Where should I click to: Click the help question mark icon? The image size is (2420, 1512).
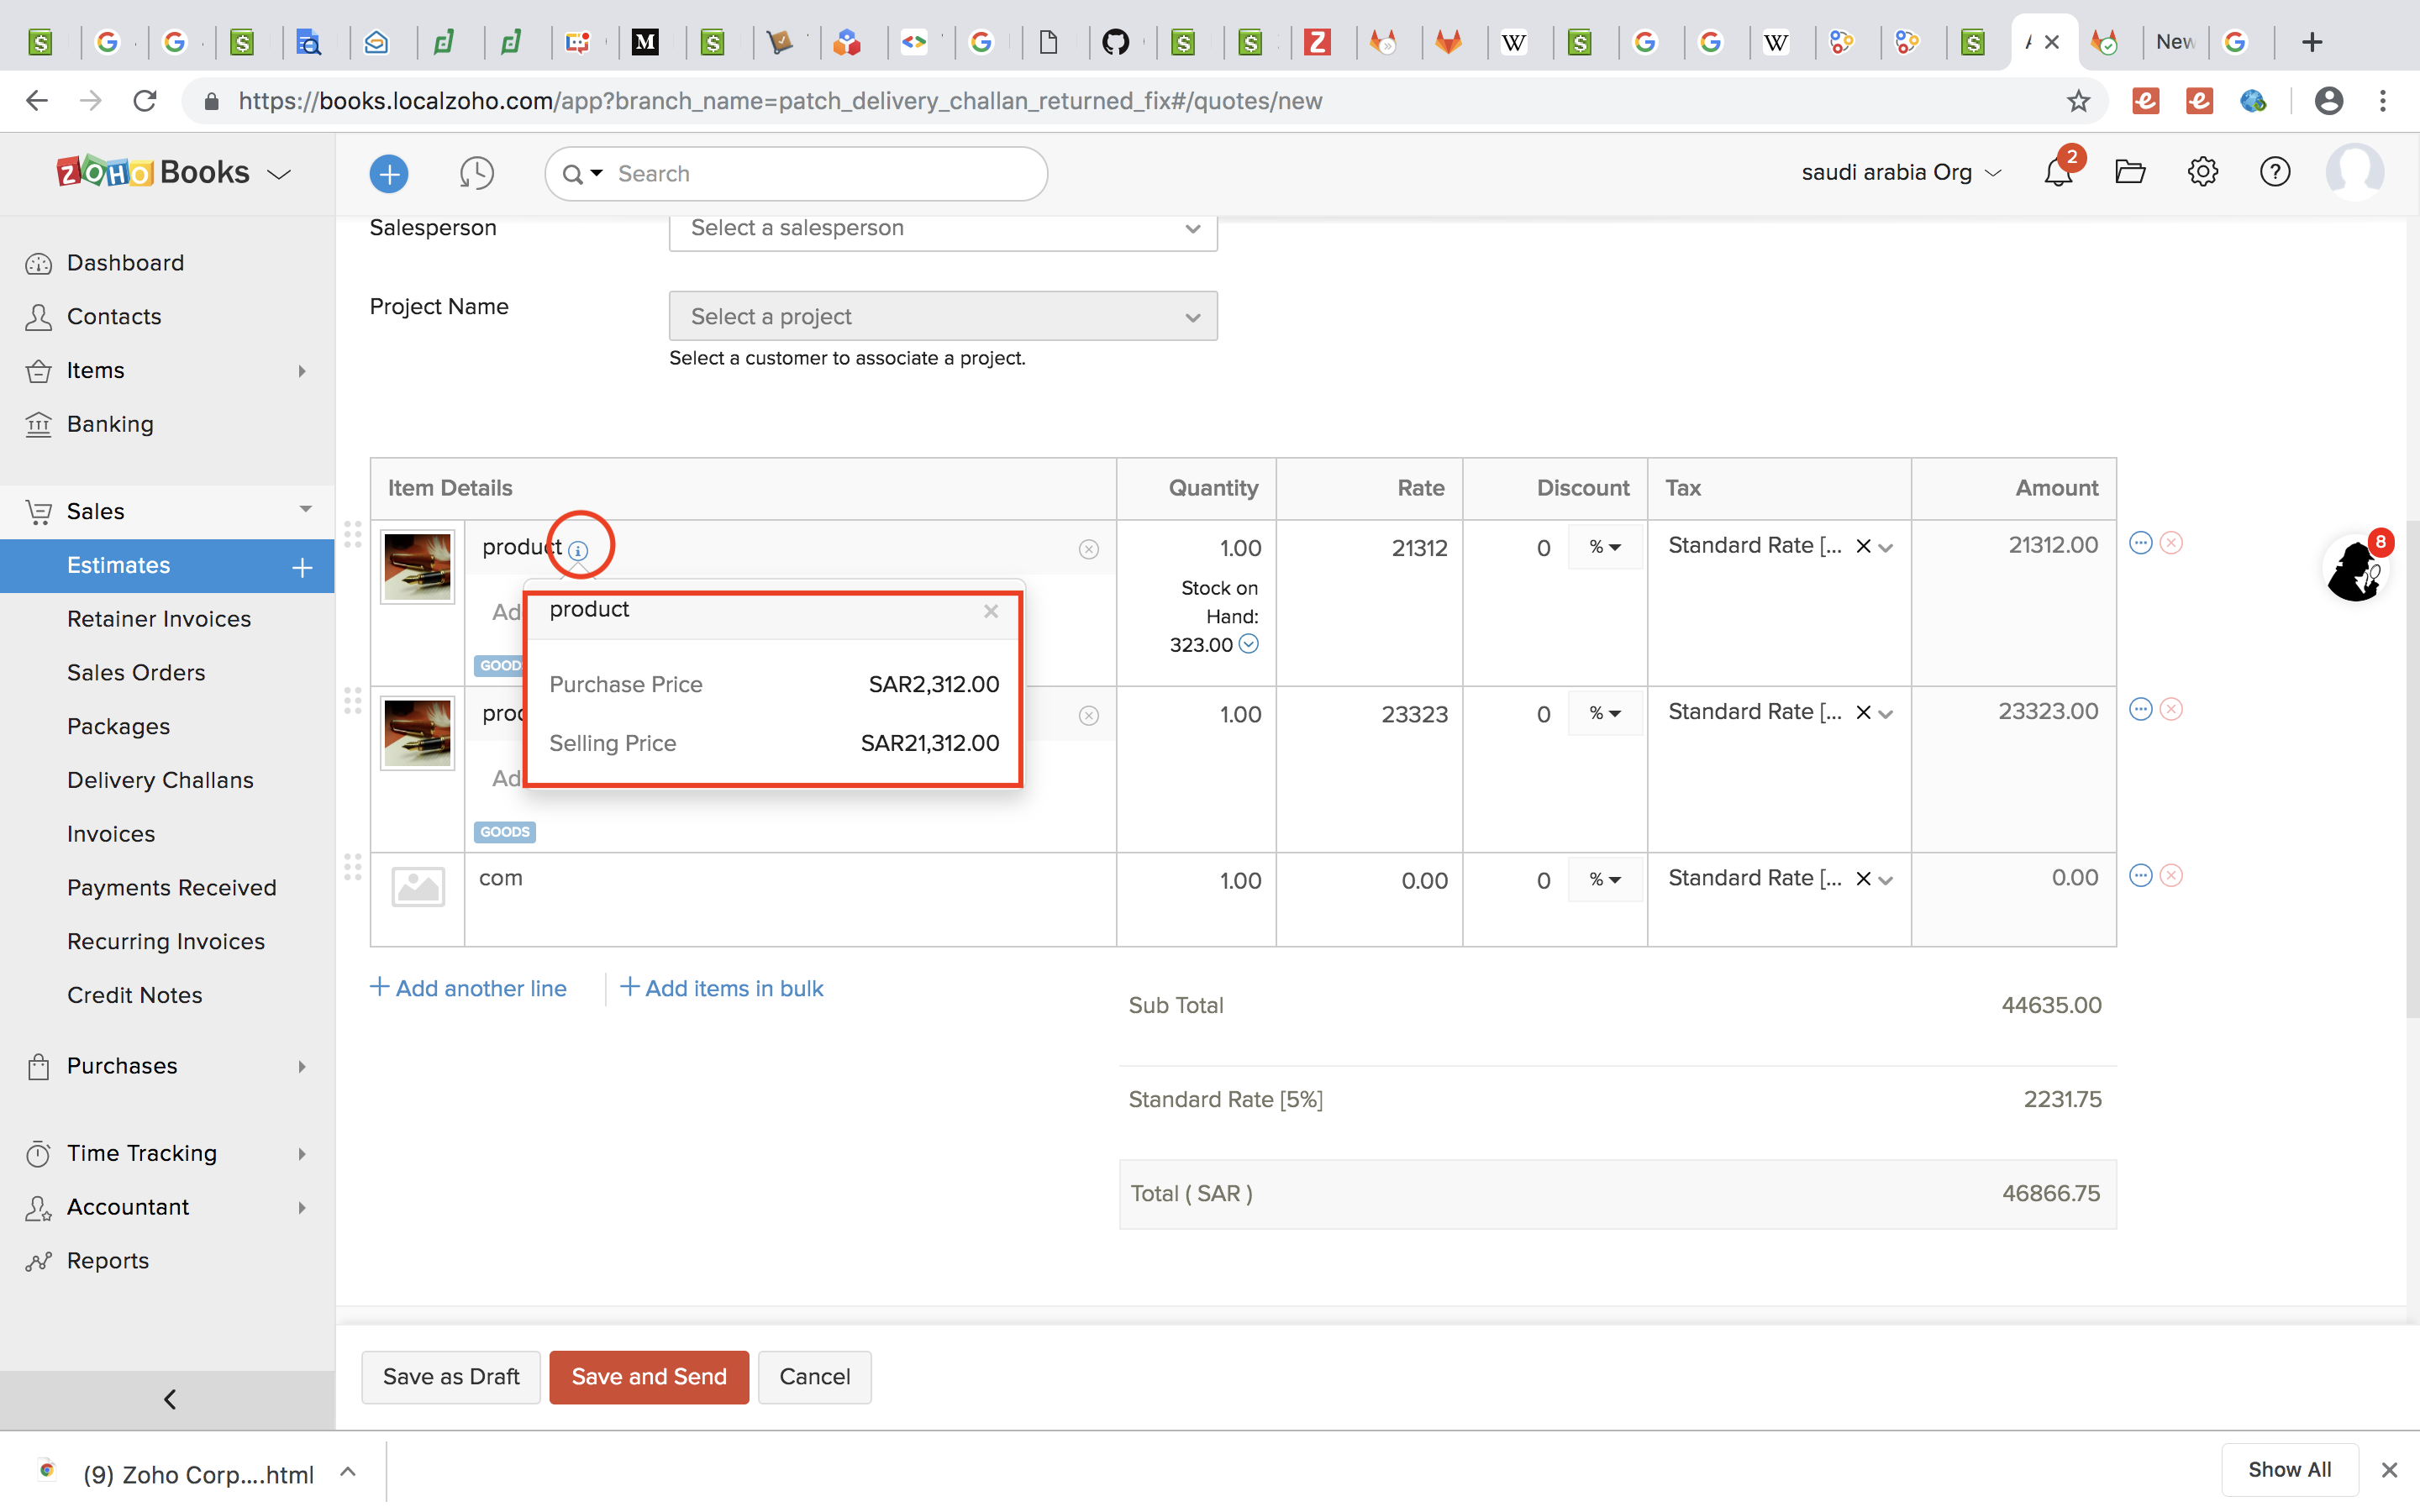pyautogui.click(x=2274, y=173)
